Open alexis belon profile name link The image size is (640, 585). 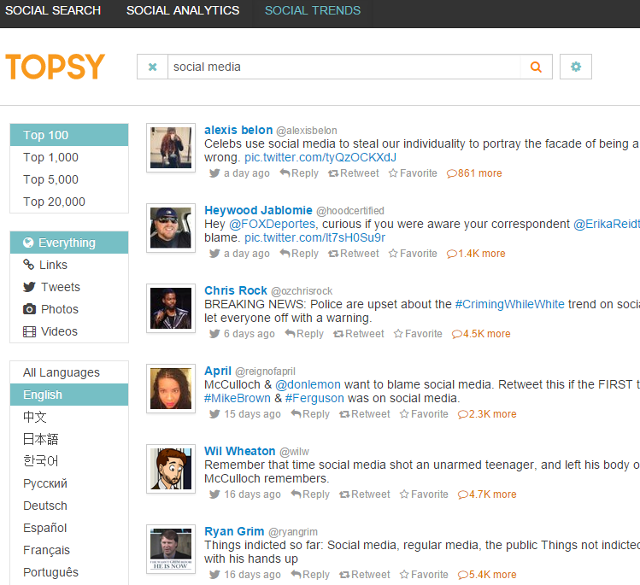[238, 130]
